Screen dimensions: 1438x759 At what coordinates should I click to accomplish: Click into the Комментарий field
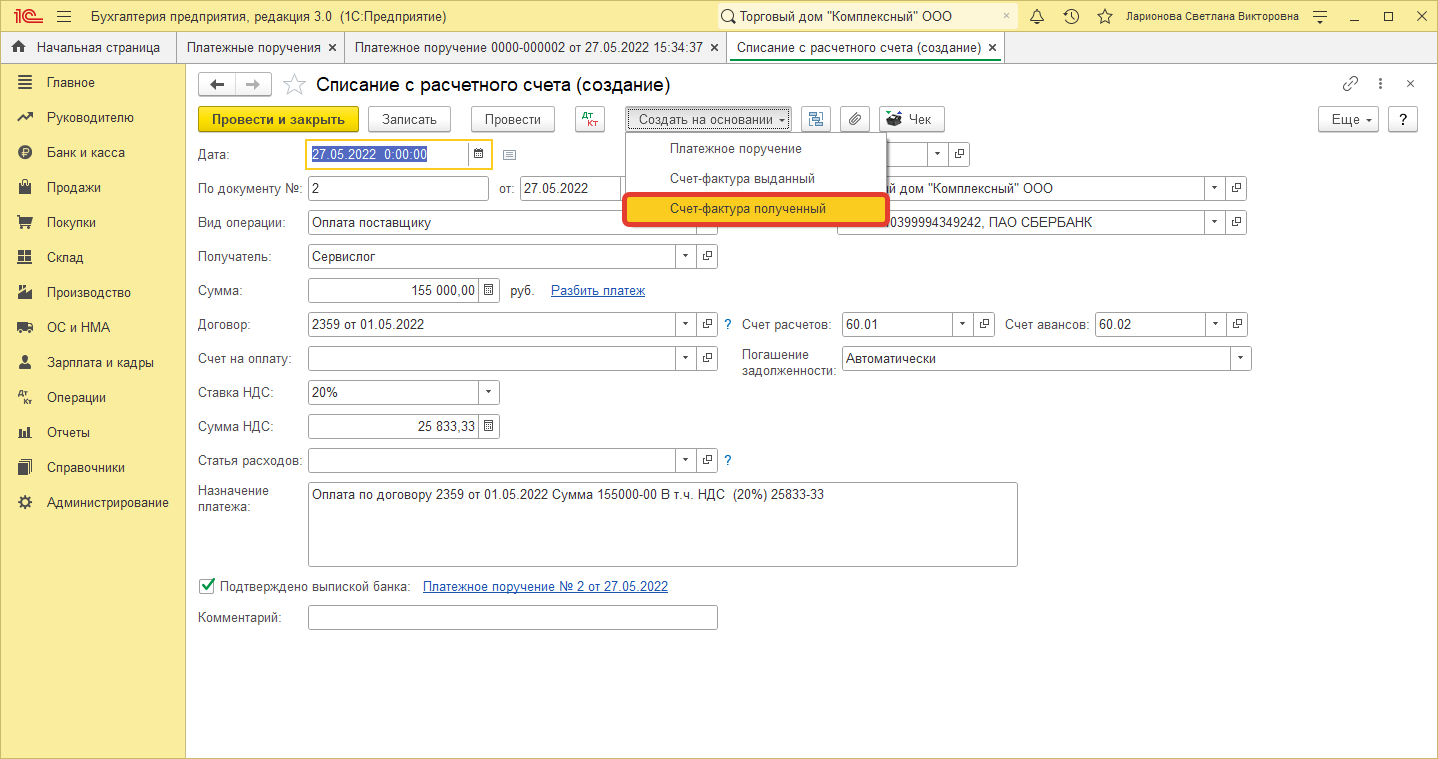pyautogui.click(x=513, y=618)
